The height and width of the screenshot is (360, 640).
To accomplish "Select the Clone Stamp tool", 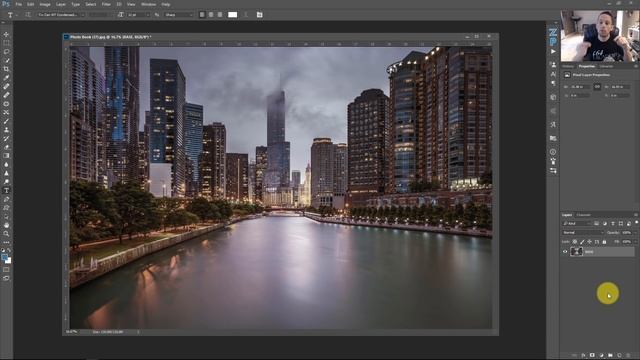I will click(6, 130).
